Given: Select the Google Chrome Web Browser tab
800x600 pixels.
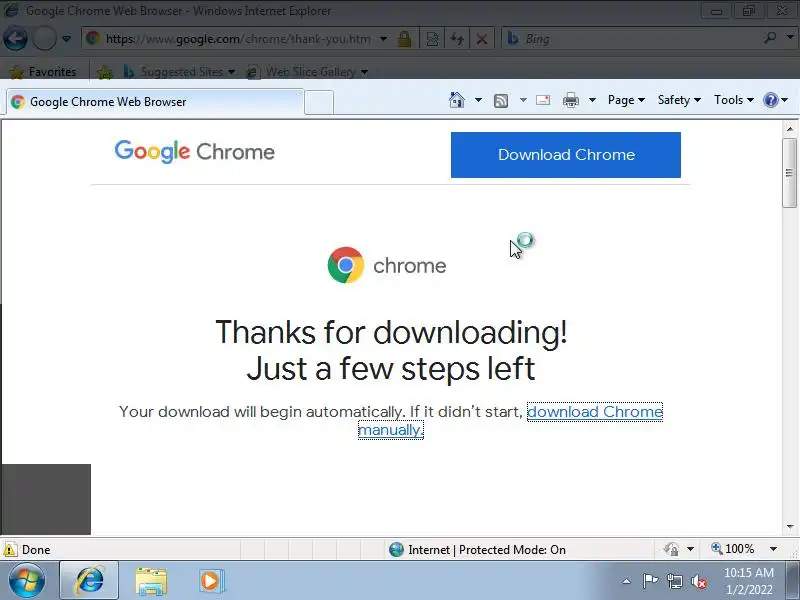Looking at the screenshot, I should point(155,102).
